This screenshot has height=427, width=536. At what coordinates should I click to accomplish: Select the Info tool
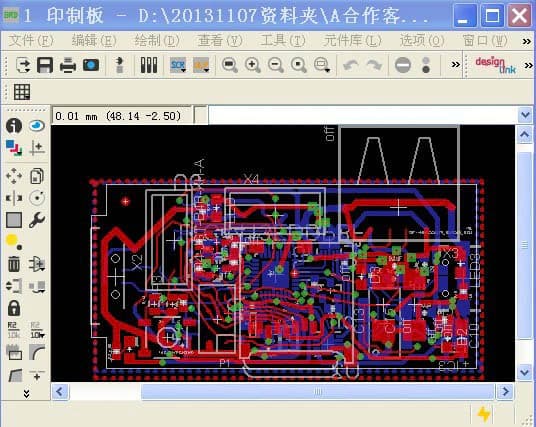pyautogui.click(x=14, y=126)
